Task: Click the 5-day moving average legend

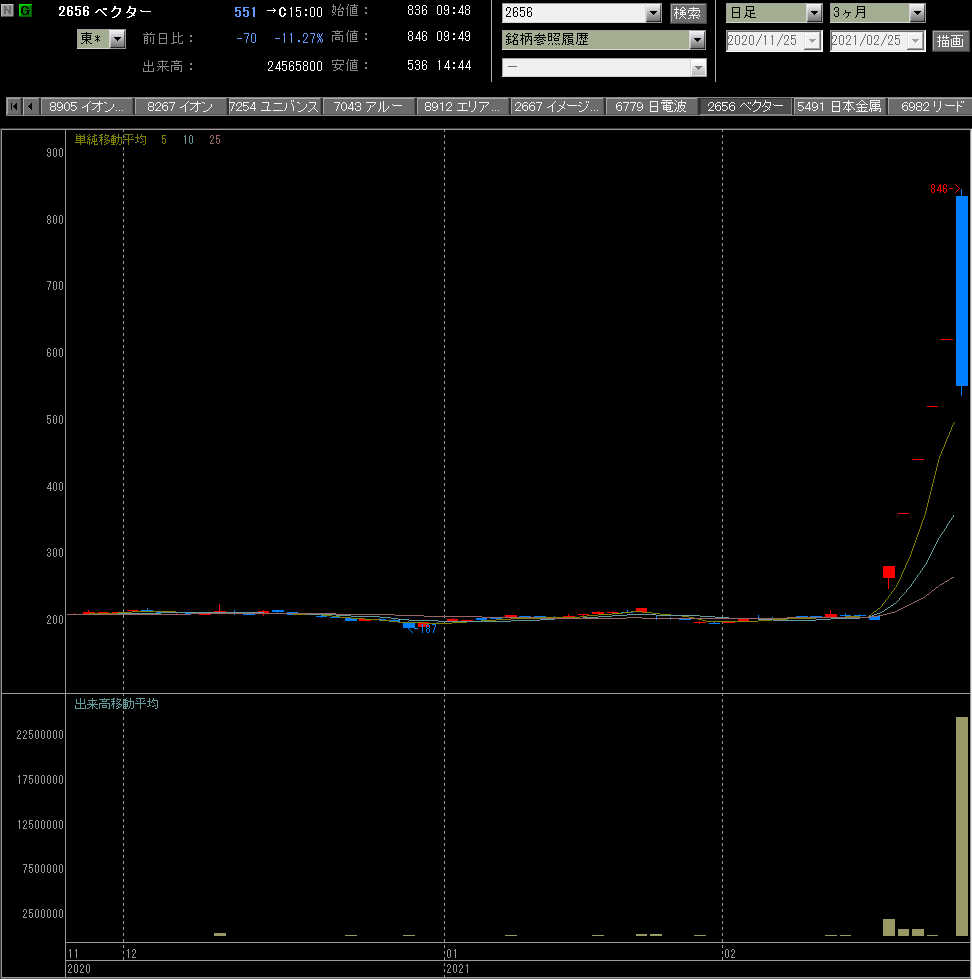Action: click(x=164, y=140)
